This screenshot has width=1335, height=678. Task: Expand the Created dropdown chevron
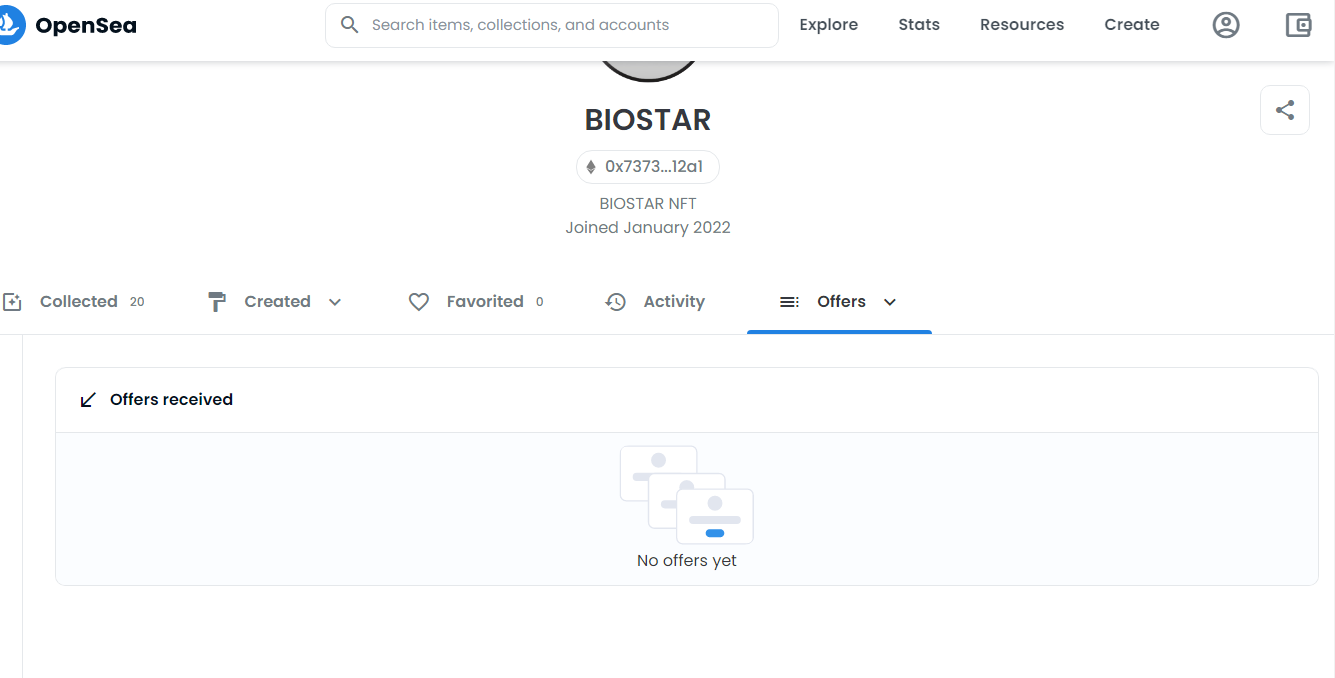[335, 302]
